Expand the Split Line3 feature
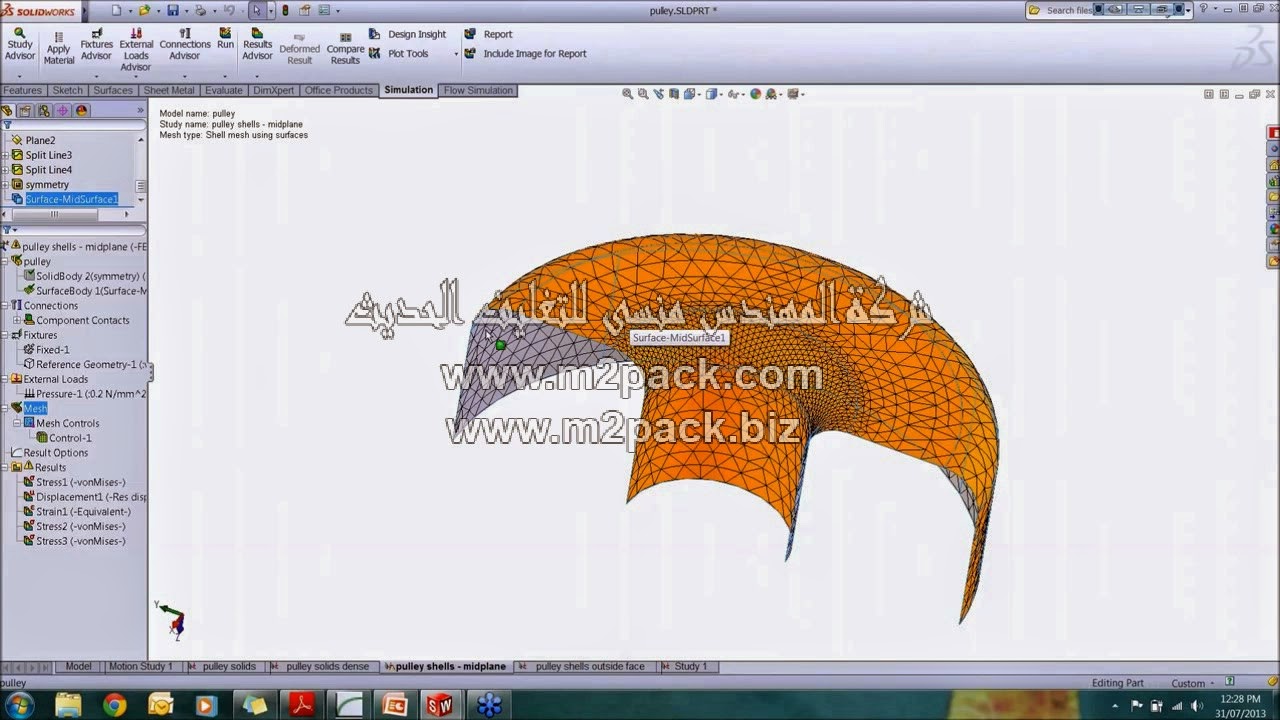This screenshot has height=720, width=1280. click(x=6, y=155)
